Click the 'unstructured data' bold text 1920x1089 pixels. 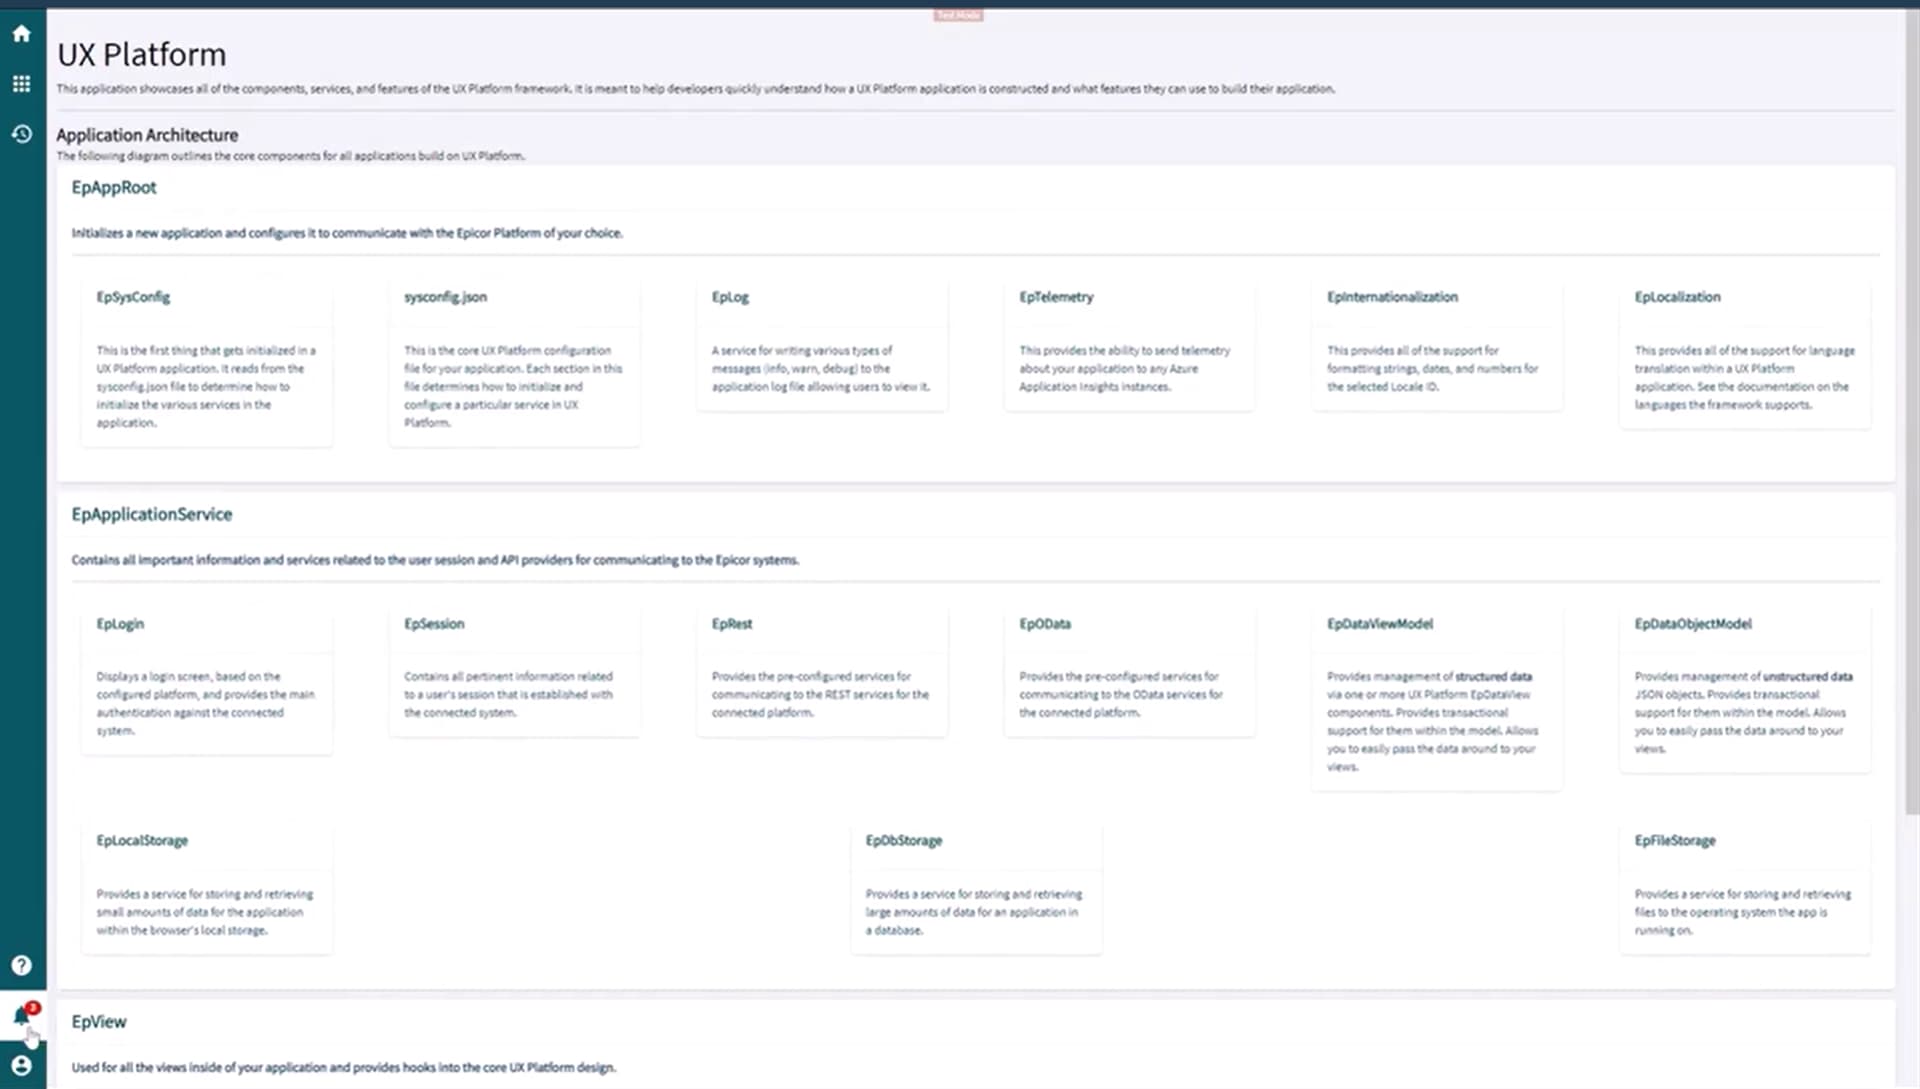(1807, 677)
